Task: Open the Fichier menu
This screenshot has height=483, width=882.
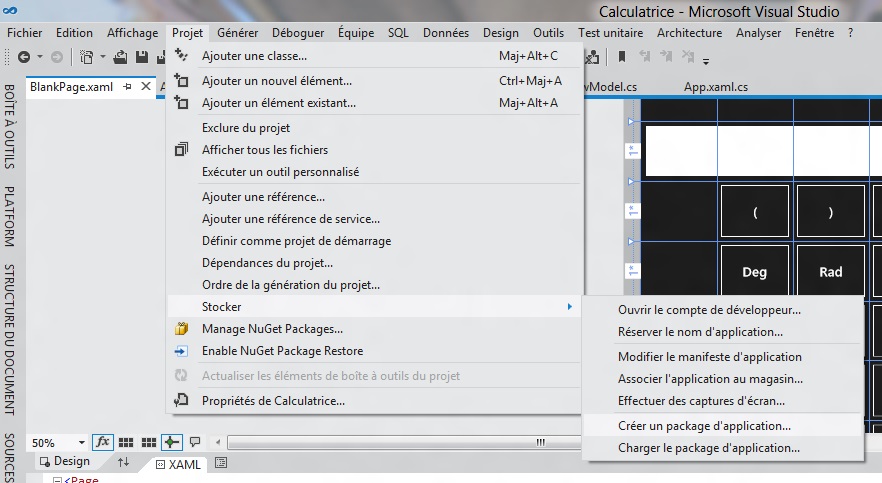Action: 24,33
